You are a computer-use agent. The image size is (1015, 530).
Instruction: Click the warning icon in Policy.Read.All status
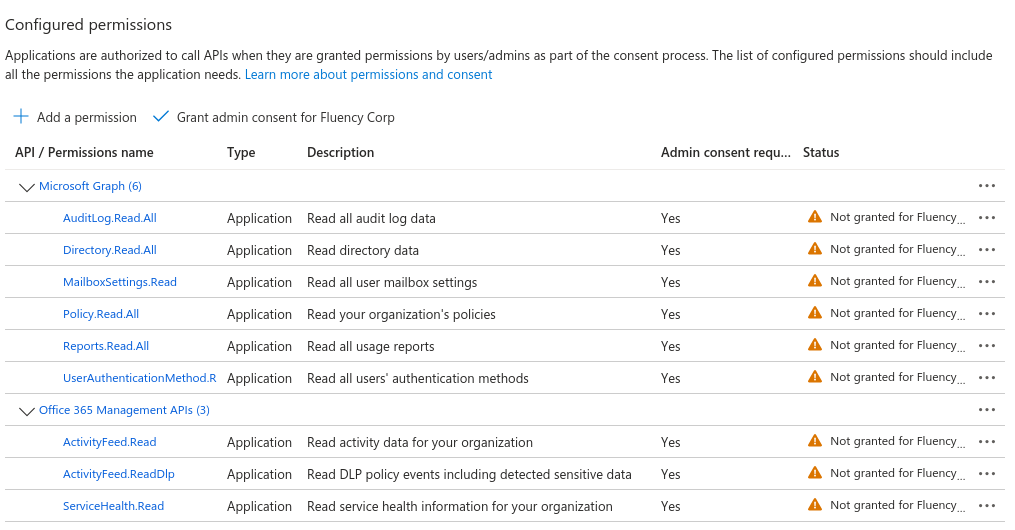point(815,313)
